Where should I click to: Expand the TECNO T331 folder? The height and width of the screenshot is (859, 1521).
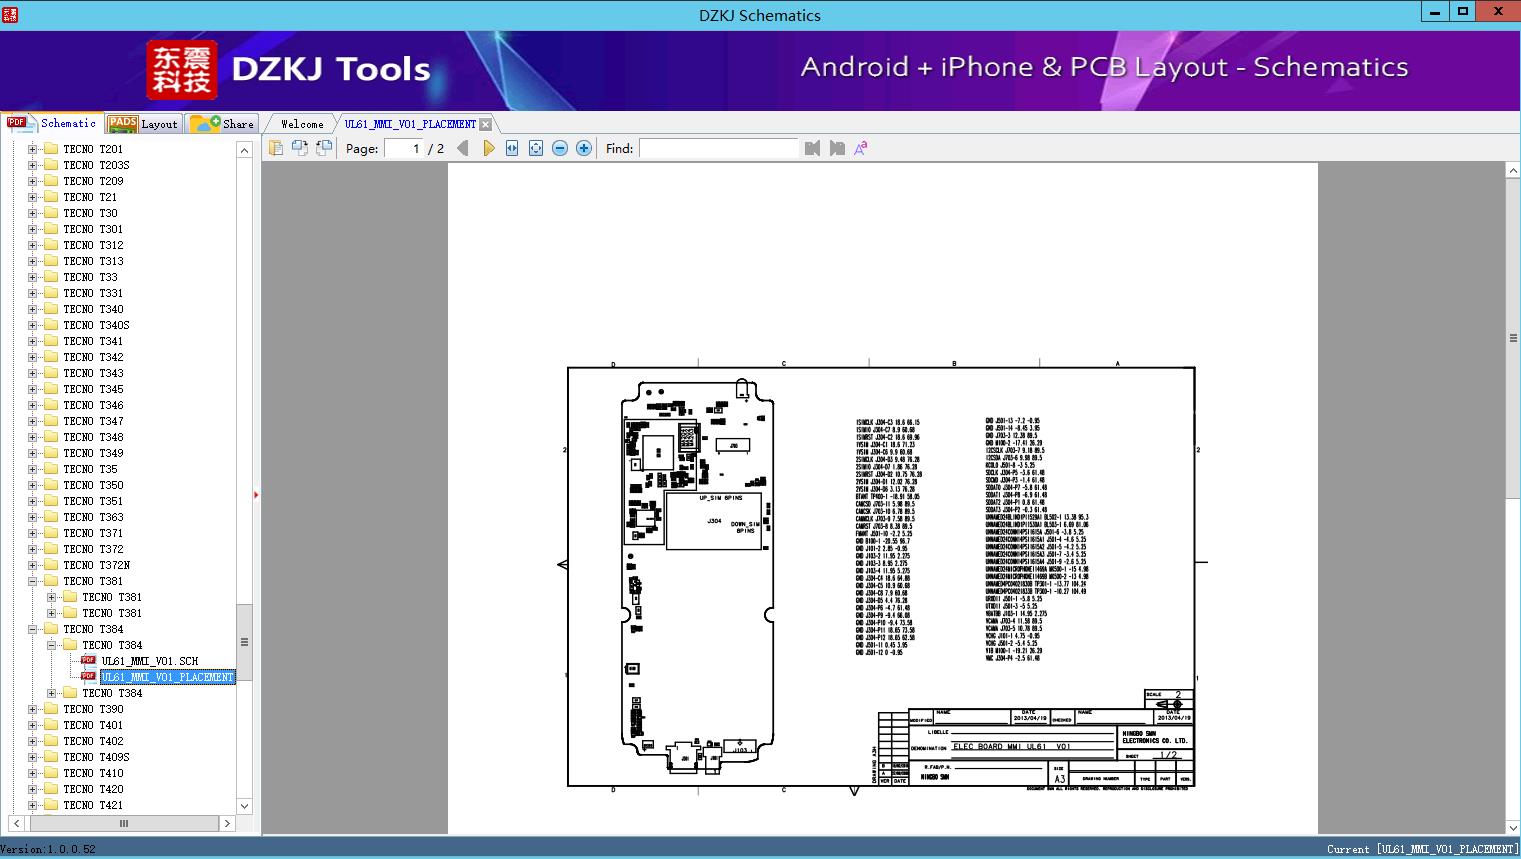[32, 293]
